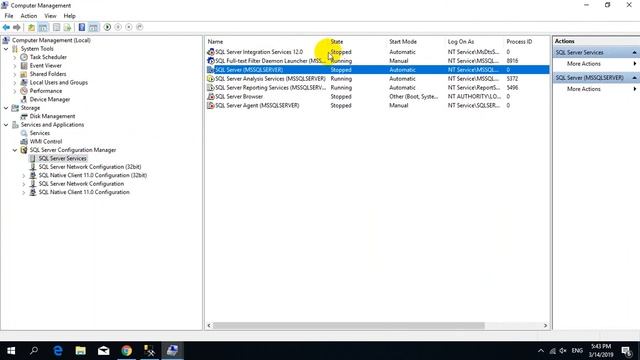Open the View menu

[x=50, y=16]
